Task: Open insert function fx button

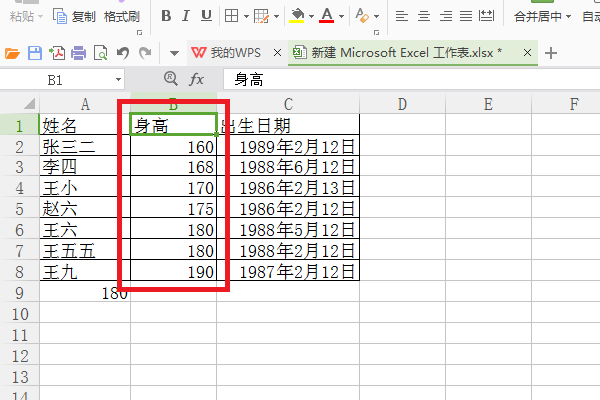Action: pos(196,80)
